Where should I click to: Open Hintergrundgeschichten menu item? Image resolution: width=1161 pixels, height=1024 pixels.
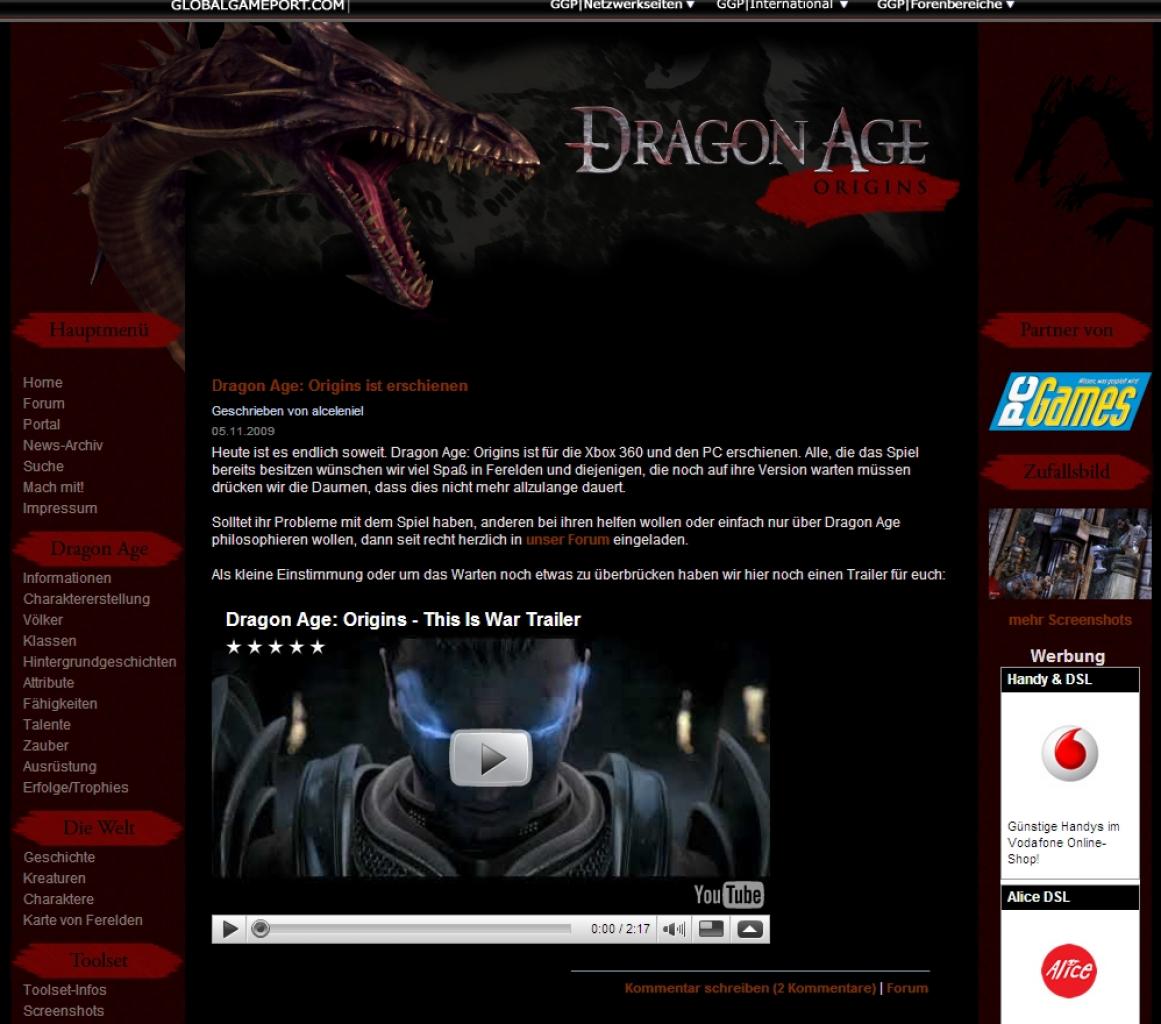coord(99,662)
